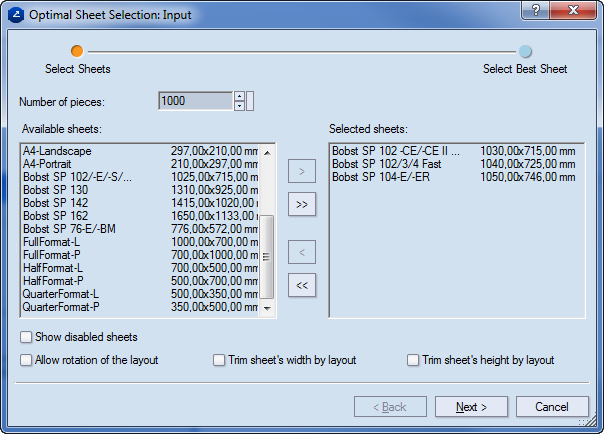
Task: Decrease number of pieces with down arrow
Action: pos(239,105)
